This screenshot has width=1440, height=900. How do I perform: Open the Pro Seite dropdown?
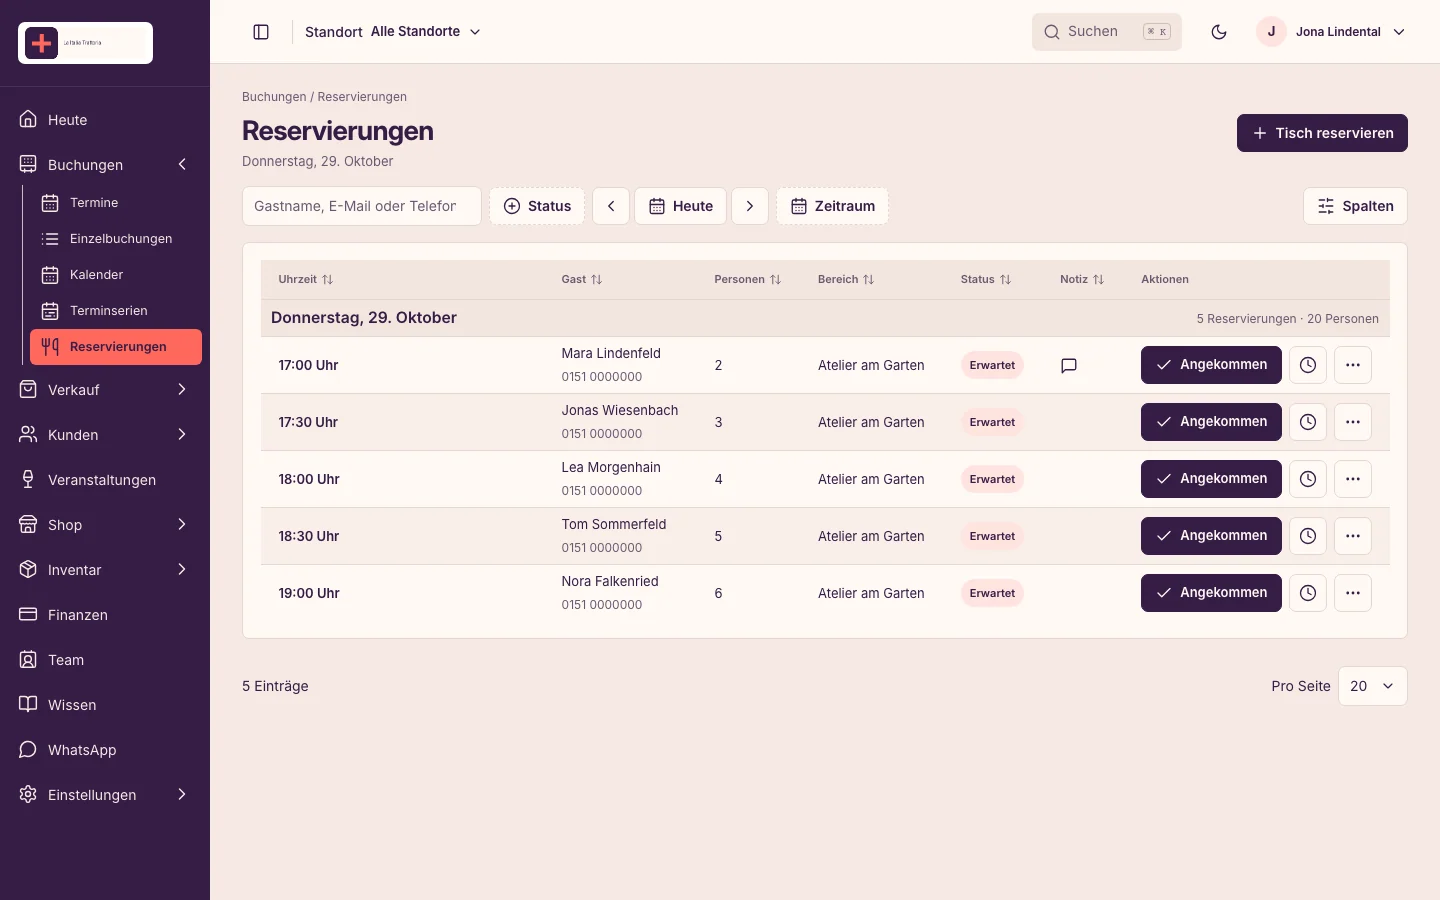[x=1372, y=686]
